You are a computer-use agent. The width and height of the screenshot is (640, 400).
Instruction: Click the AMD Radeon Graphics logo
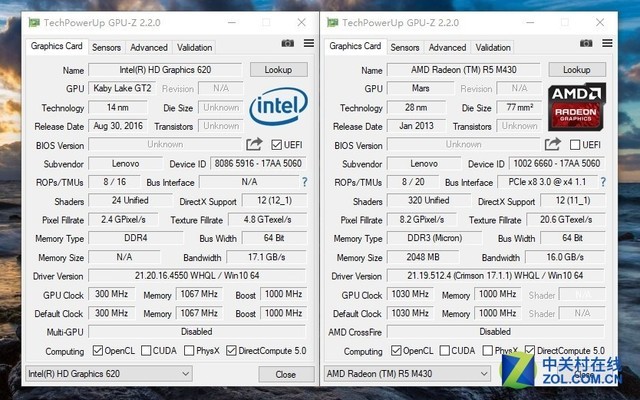coord(577,107)
